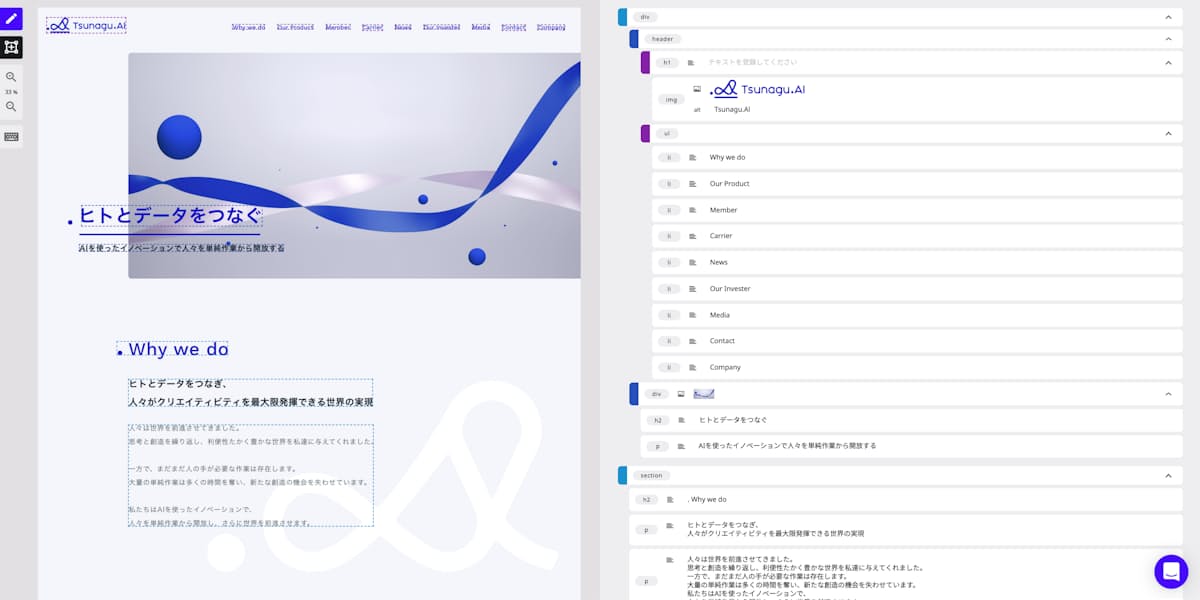The image size is (1200, 600).
Task: Activate the bounding box selection tool
Action: tap(11, 47)
